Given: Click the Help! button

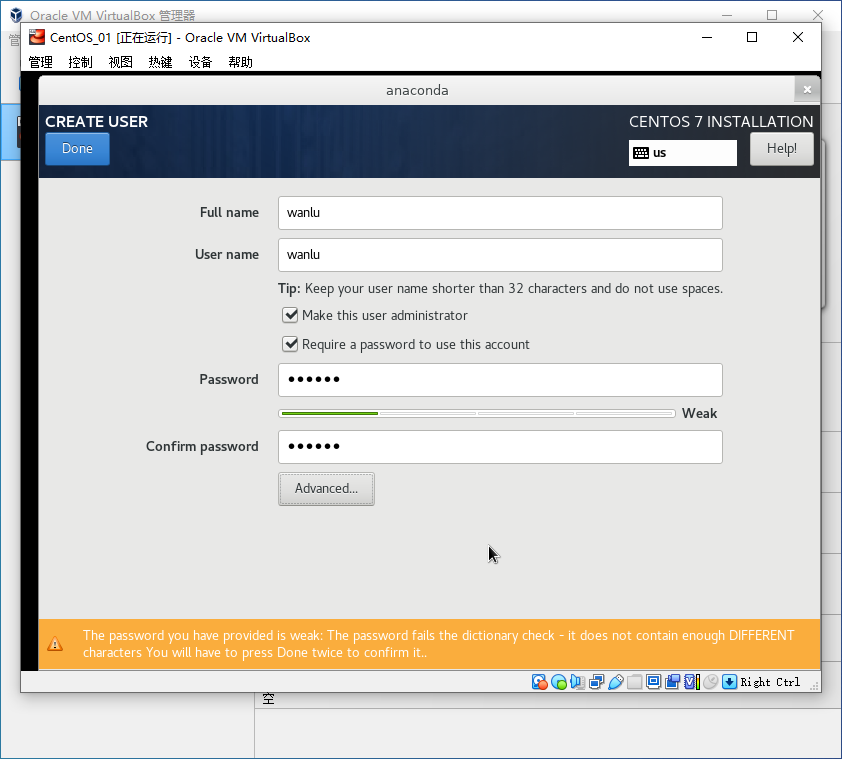Looking at the screenshot, I should coord(781,149).
